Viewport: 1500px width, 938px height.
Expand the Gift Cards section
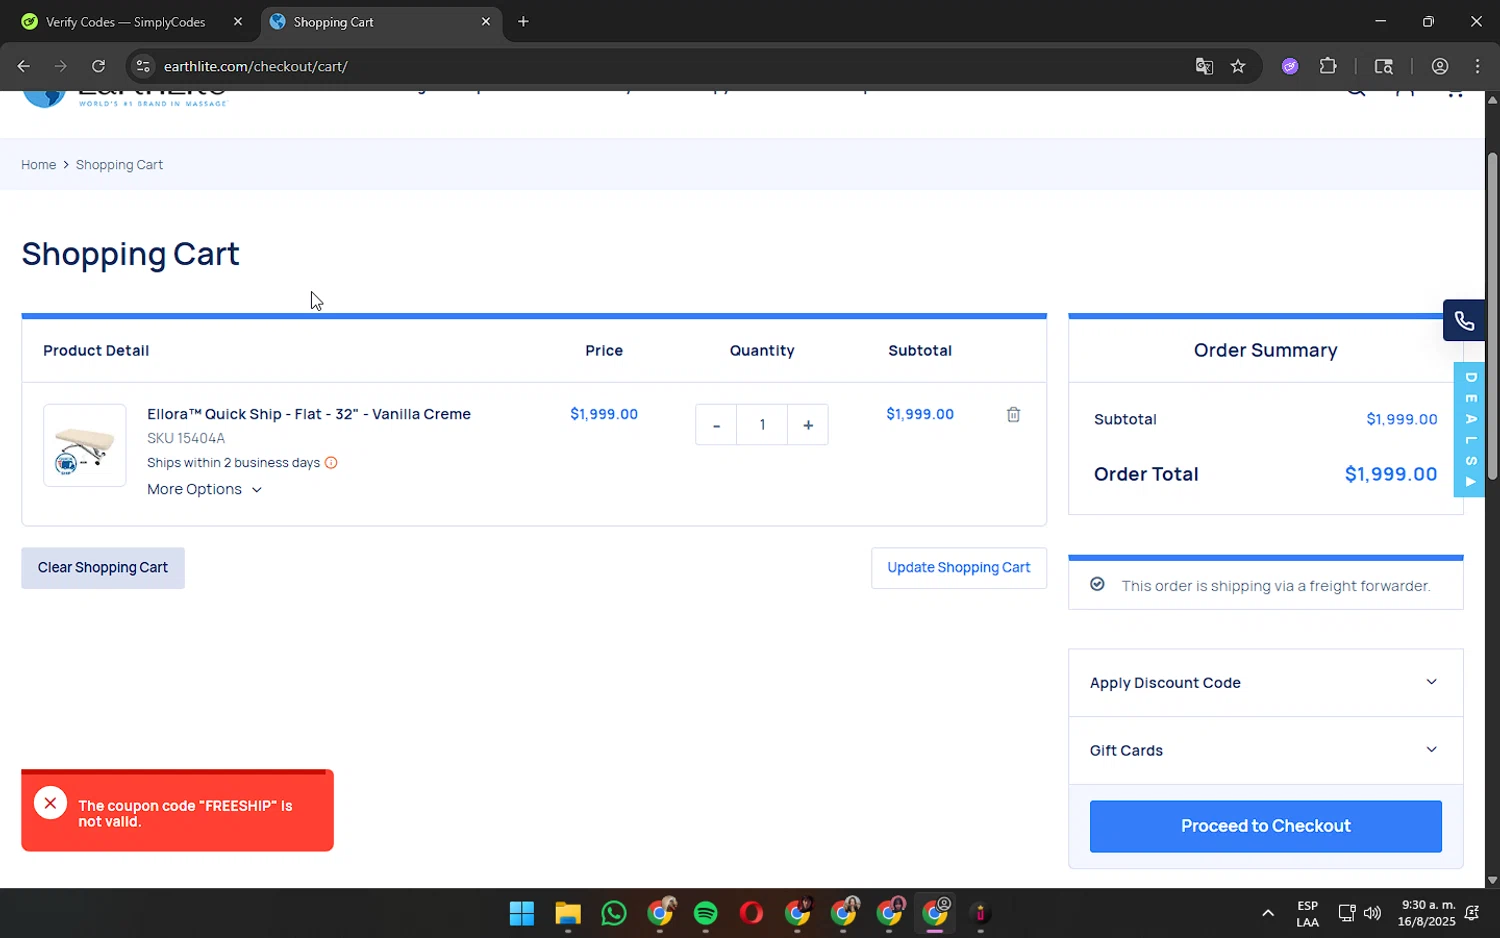(x=1265, y=750)
